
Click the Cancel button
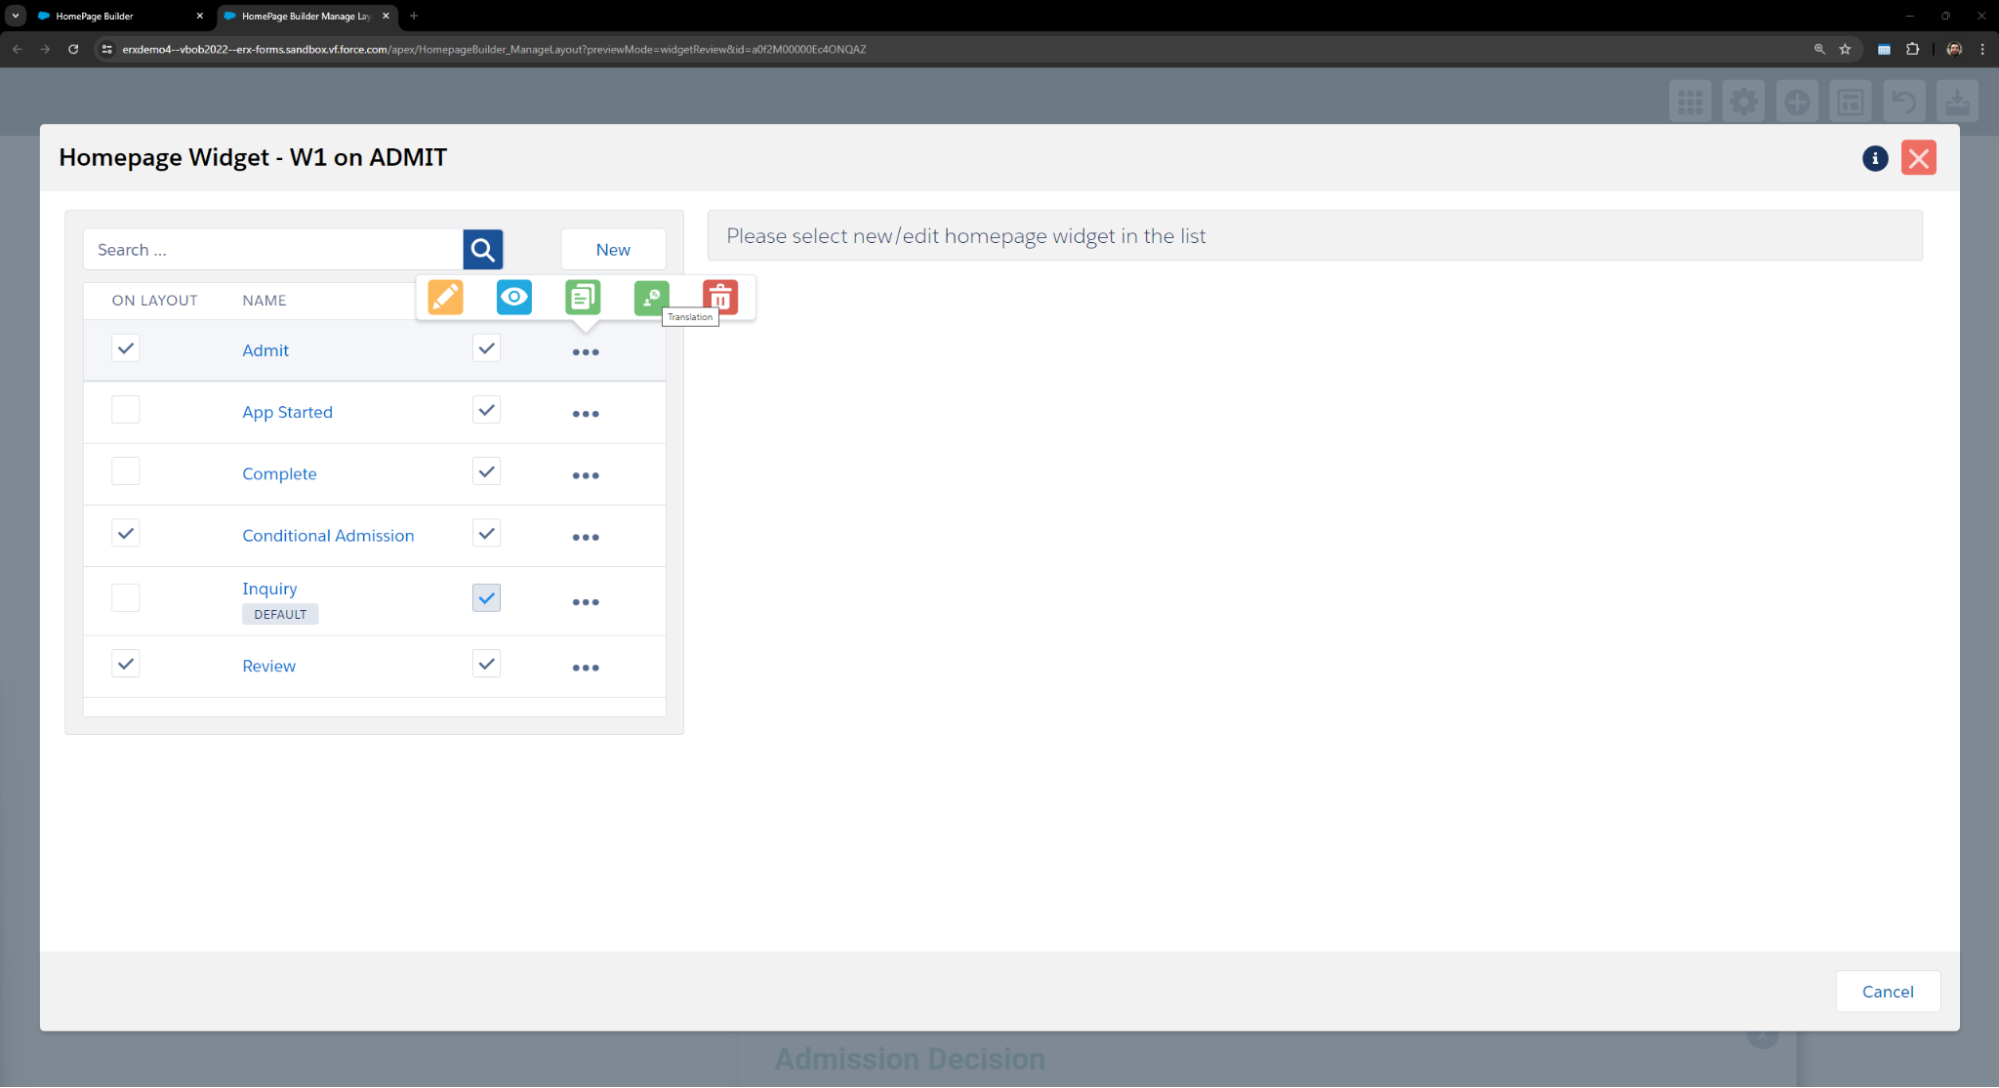coord(1887,991)
